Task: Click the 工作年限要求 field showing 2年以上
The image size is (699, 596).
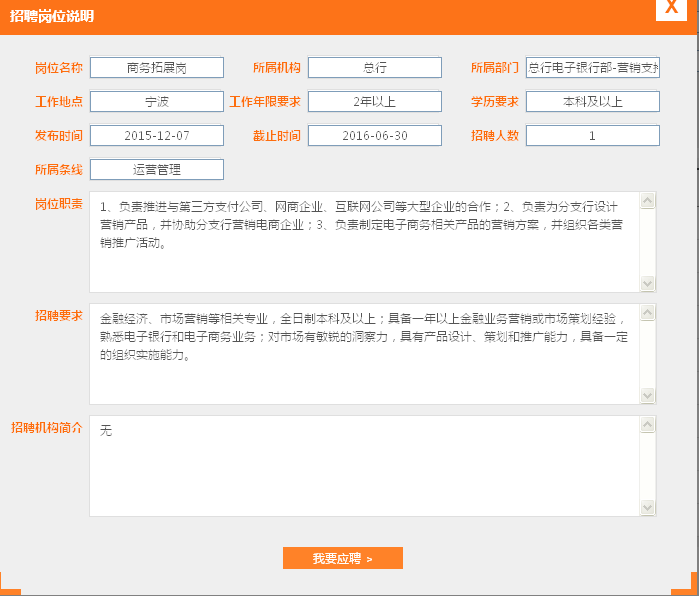Action: pos(375,102)
